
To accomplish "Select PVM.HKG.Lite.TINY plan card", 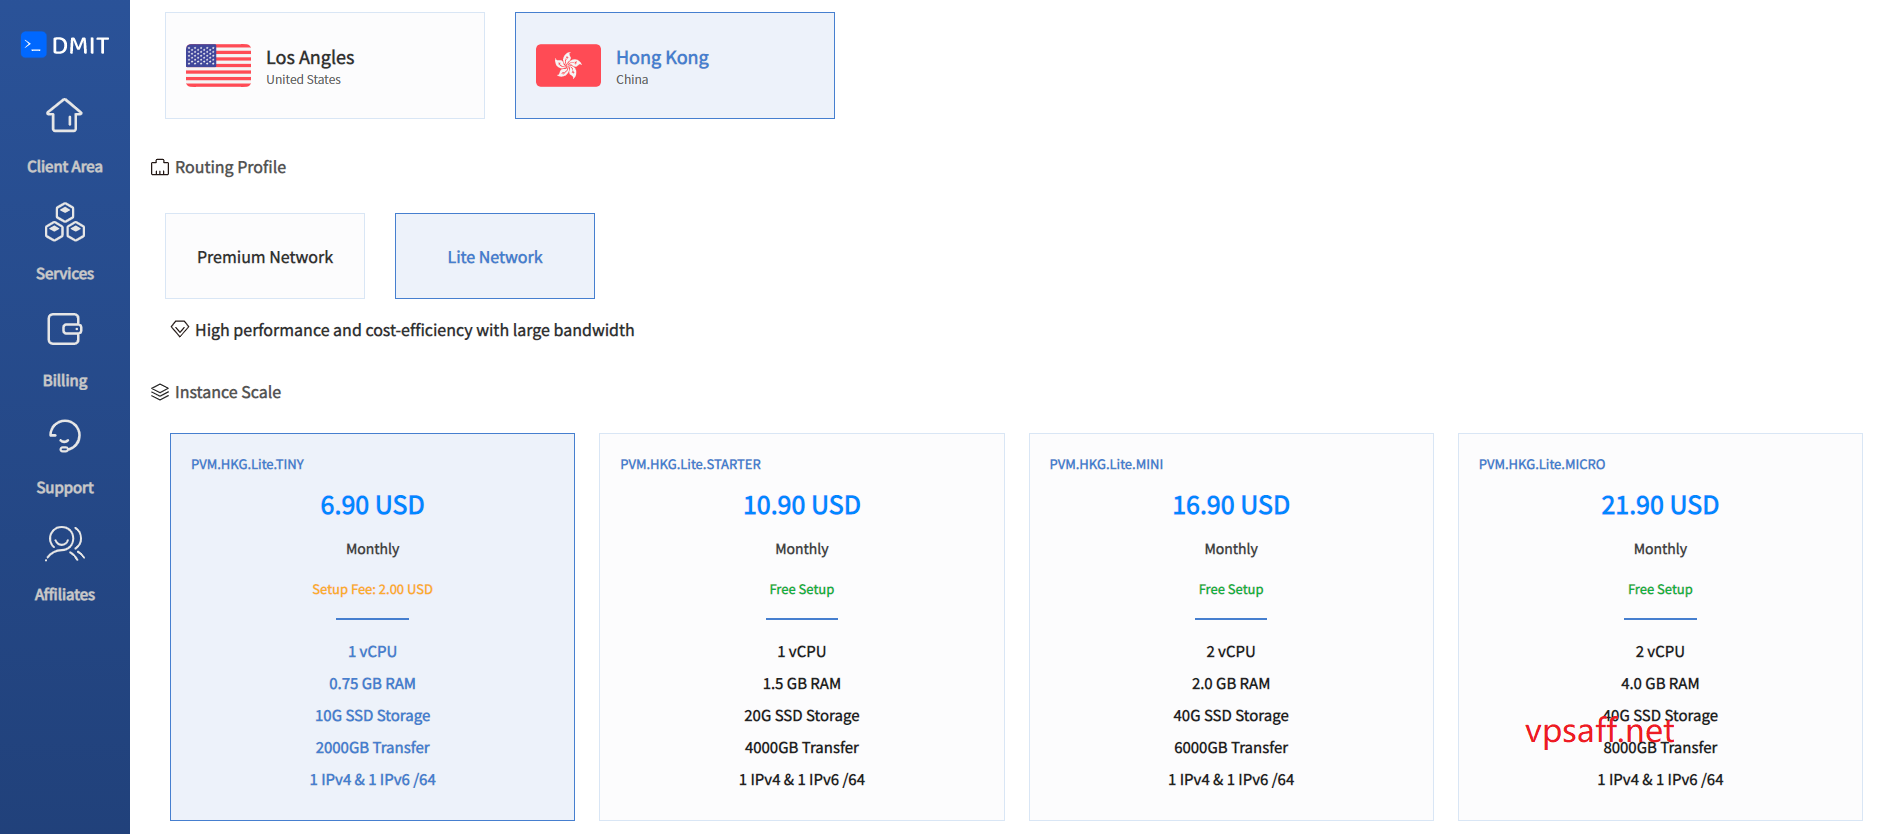I will tap(372, 627).
